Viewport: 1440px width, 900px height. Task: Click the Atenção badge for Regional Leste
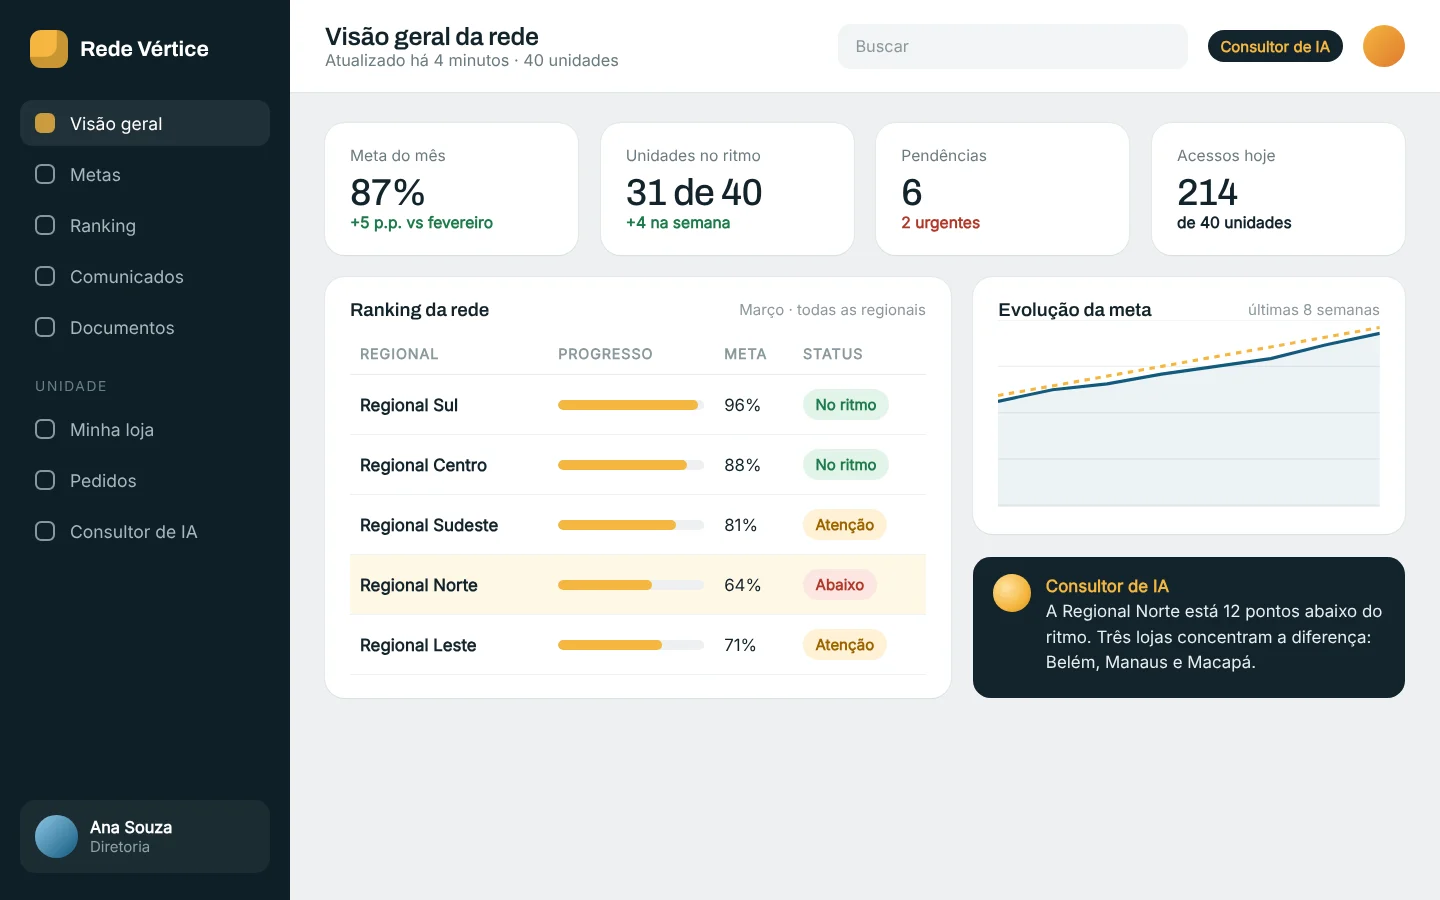845,645
